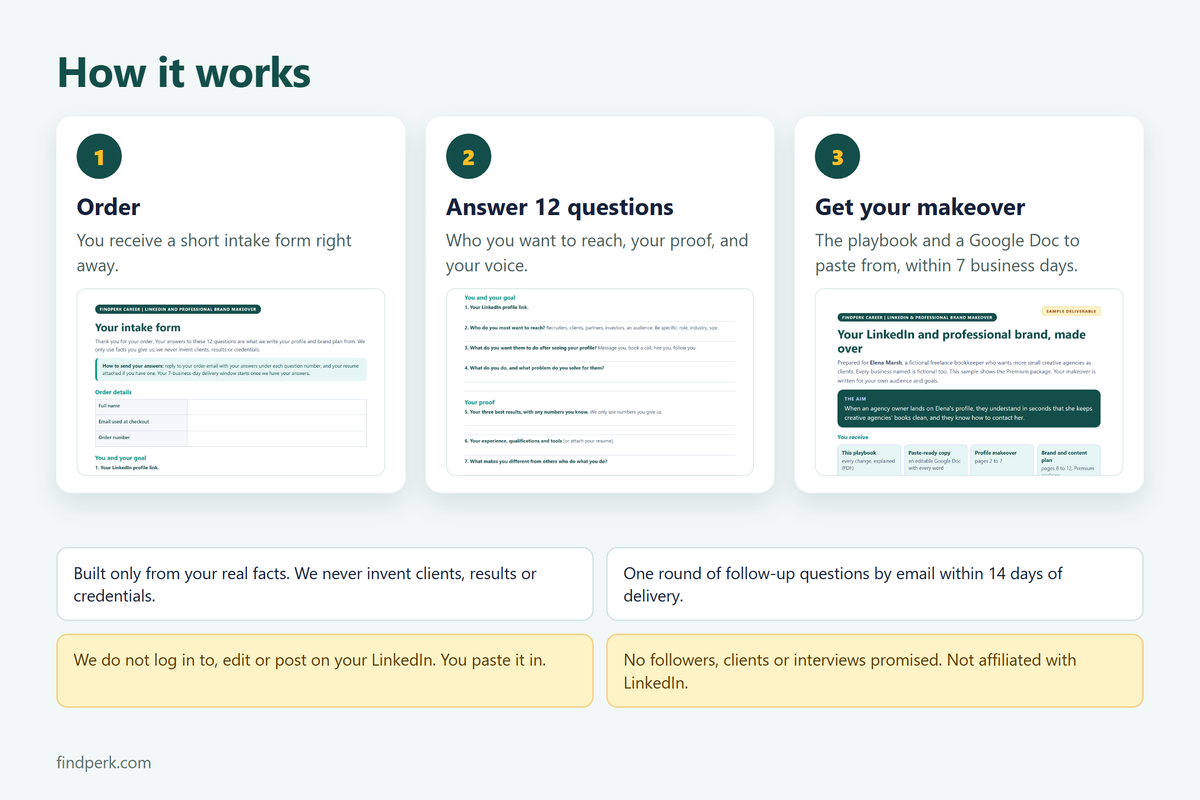Click "Built only from your real facts" box
The width and height of the screenshot is (1200, 800).
click(325, 584)
